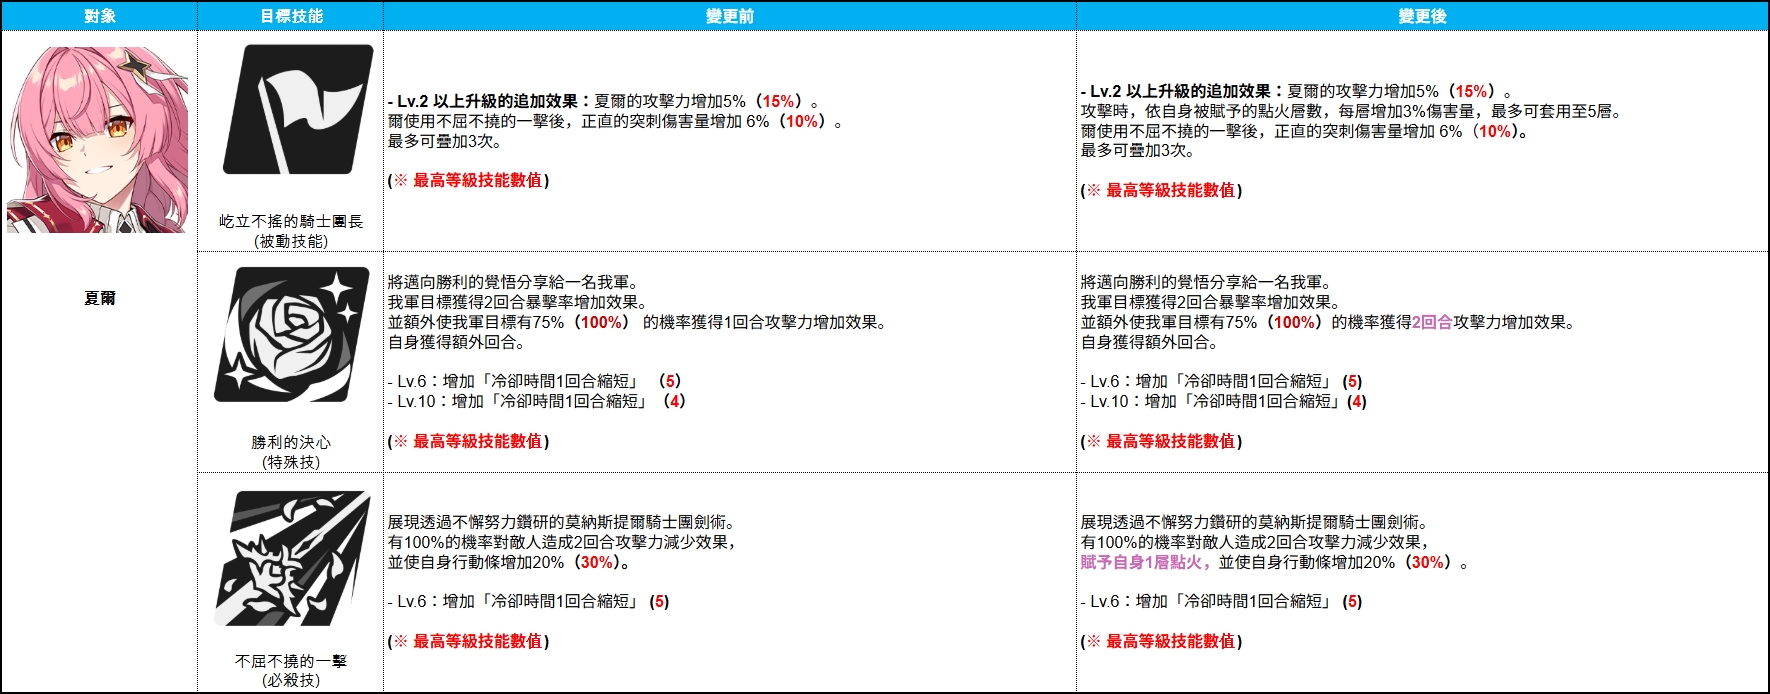Image resolution: width=1770 pixels, height=694 pixels.
Task: Select 最多可疊加3次 in the 變更前 column
Action: coord(445,141)
